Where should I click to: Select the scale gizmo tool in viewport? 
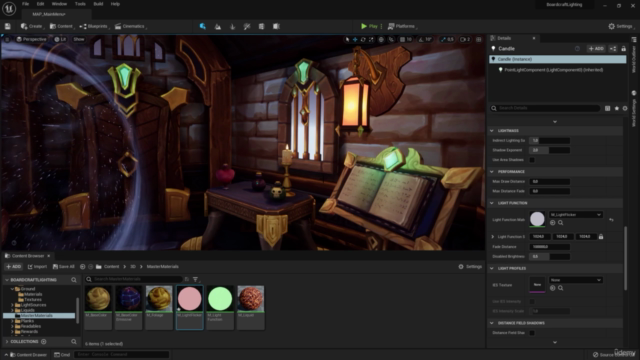pos(371,40)
